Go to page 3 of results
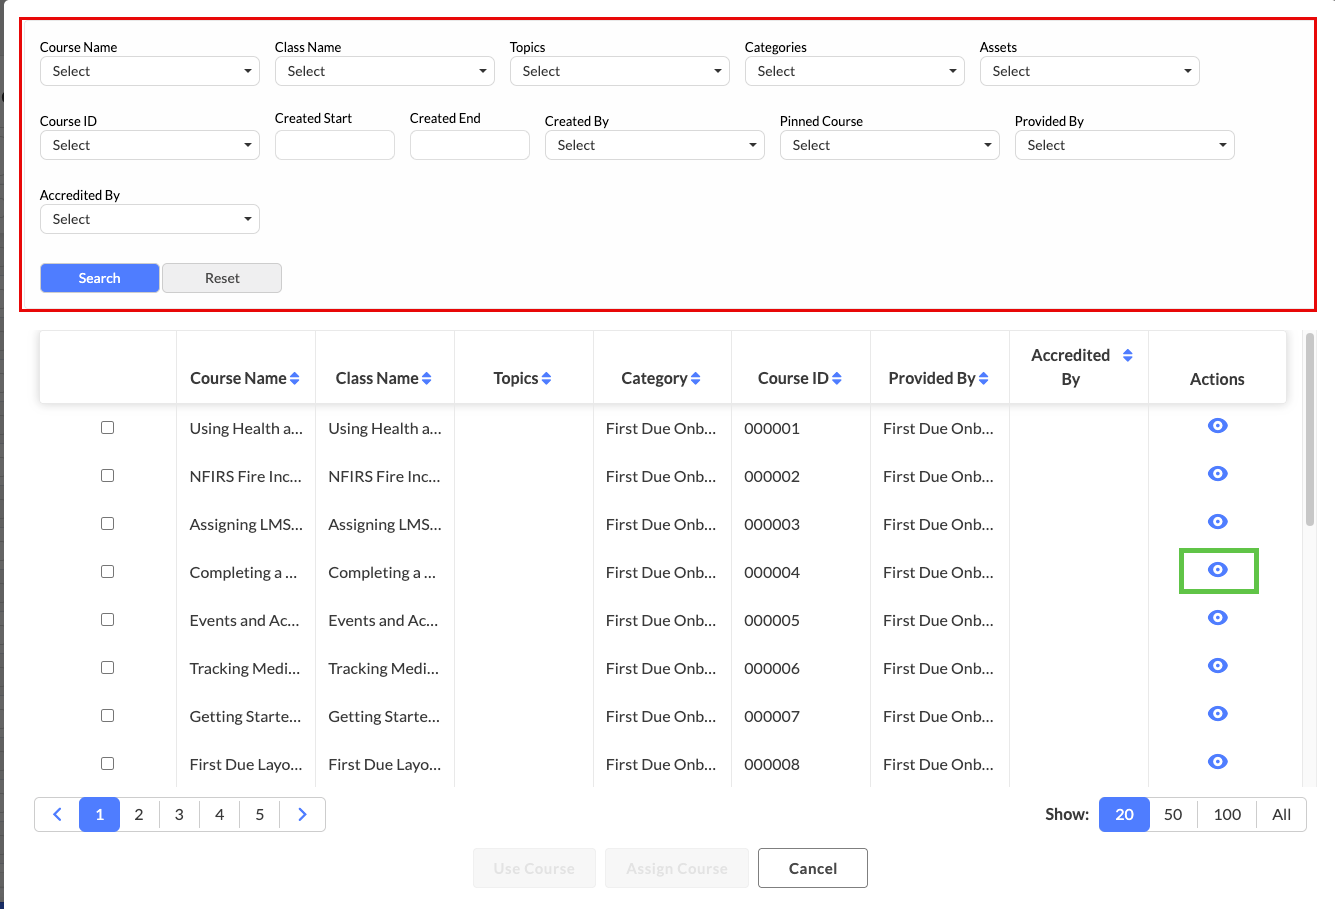The image size is (1335, 909). click(x=179, y=814)
